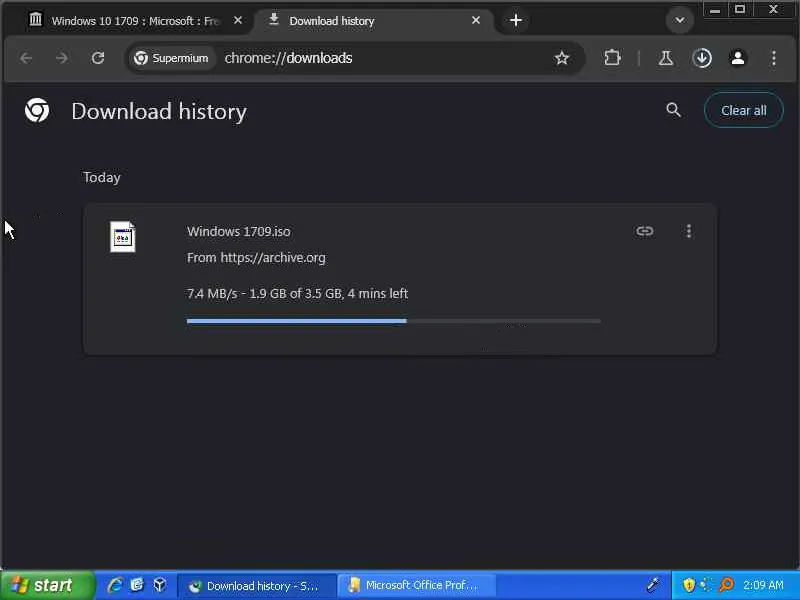Click the Windows 1709.iso file icon
This screenshot has height=600, width=800.
point(122,237)
